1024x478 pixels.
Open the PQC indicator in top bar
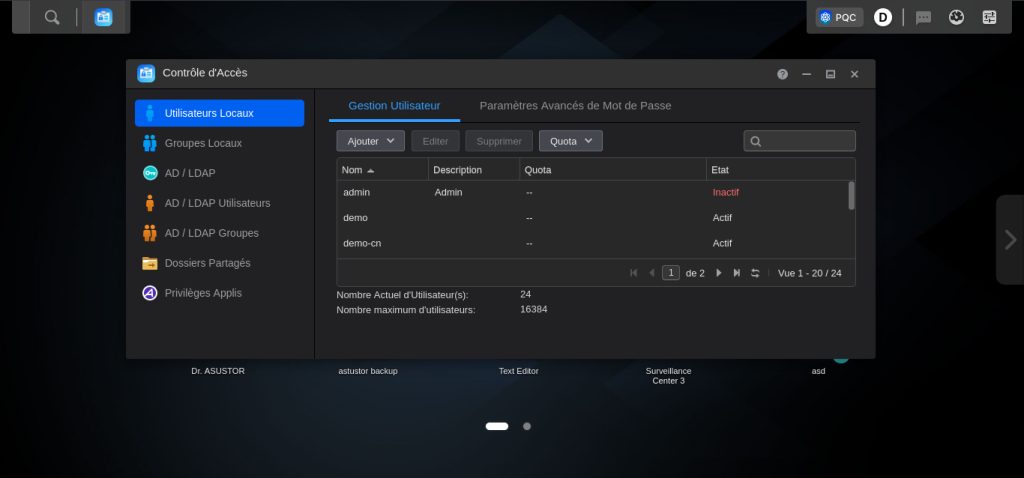point(839,18)
